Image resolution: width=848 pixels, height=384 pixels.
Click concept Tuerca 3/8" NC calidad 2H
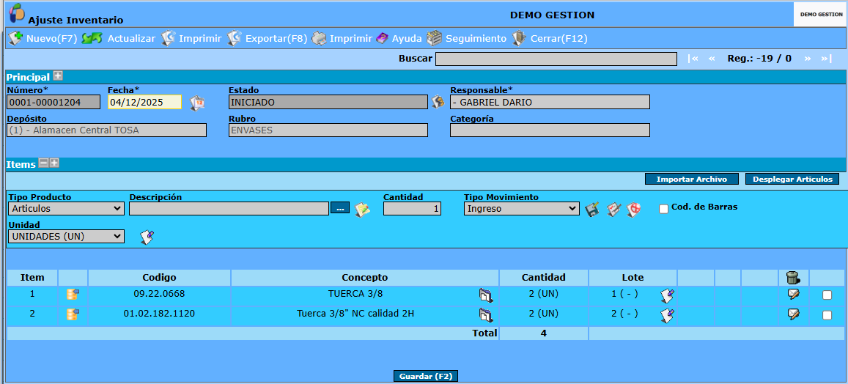point(355,313)
